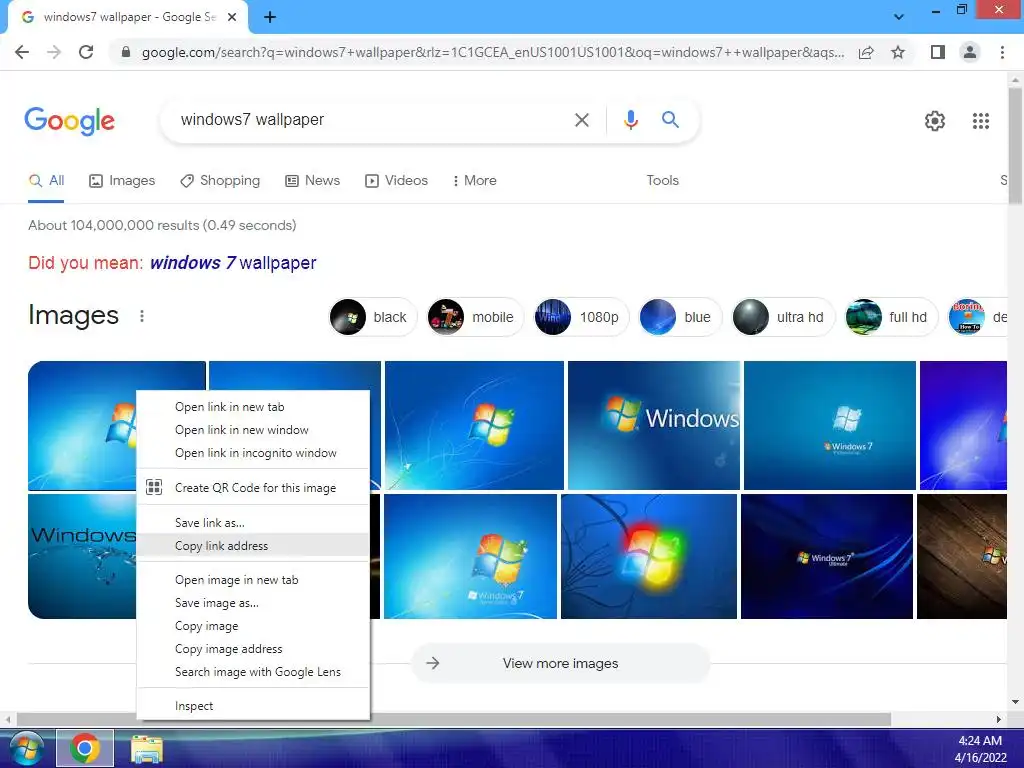Click the Chrome taskbar icon
This screenshot has width=1024, height=768.
pos(85,748)
